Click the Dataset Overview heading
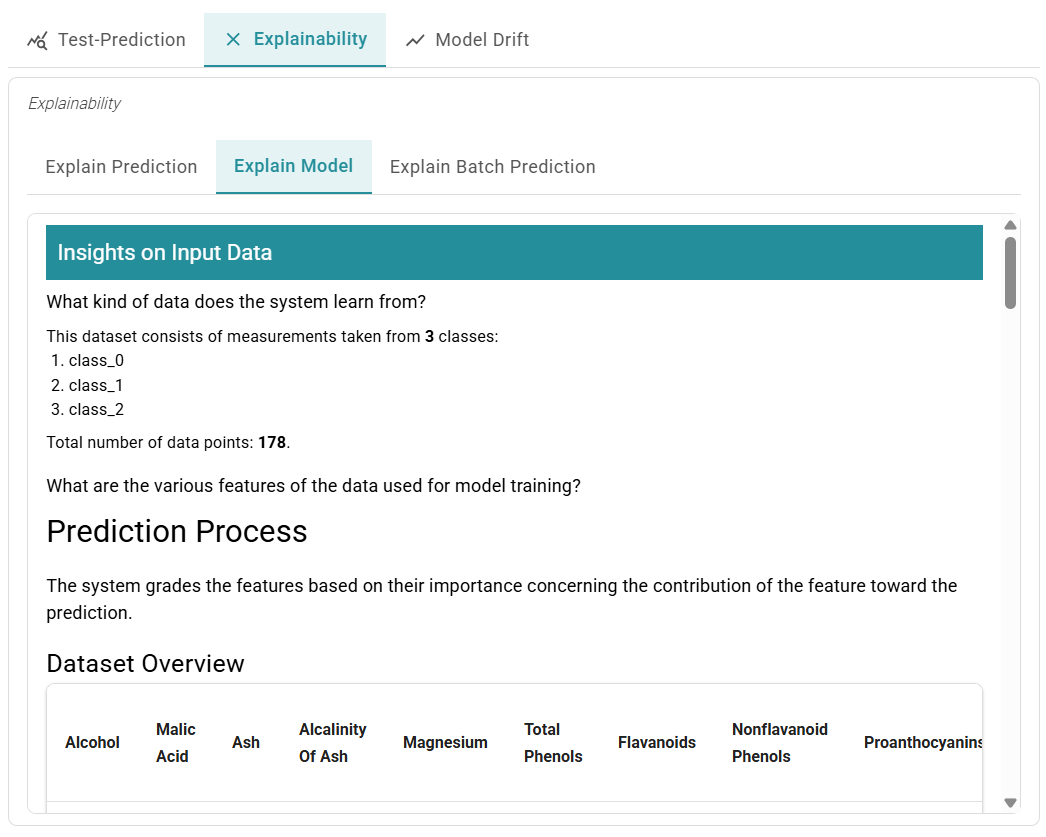The image size is (1046, 837). [x=145, y=663]
